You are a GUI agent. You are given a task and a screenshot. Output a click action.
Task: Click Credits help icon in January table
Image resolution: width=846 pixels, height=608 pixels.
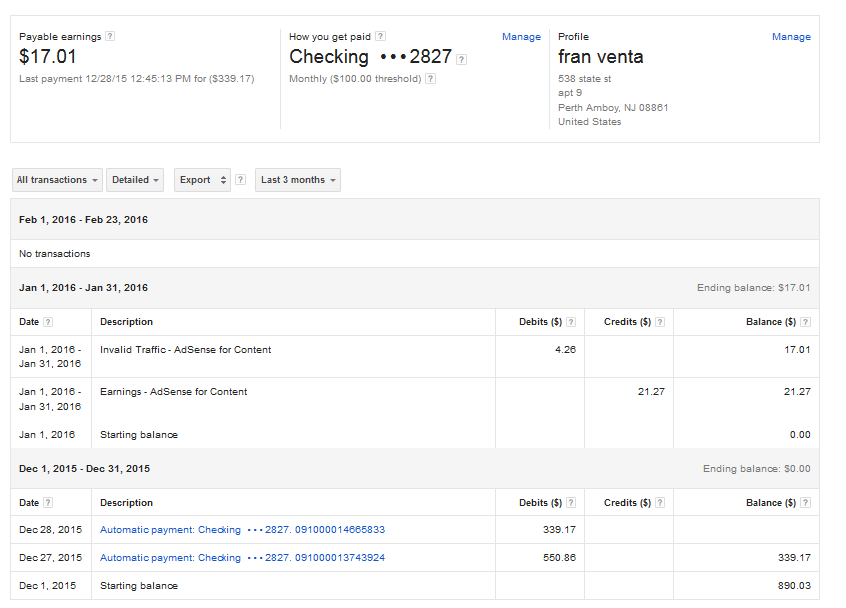point(660,322)
